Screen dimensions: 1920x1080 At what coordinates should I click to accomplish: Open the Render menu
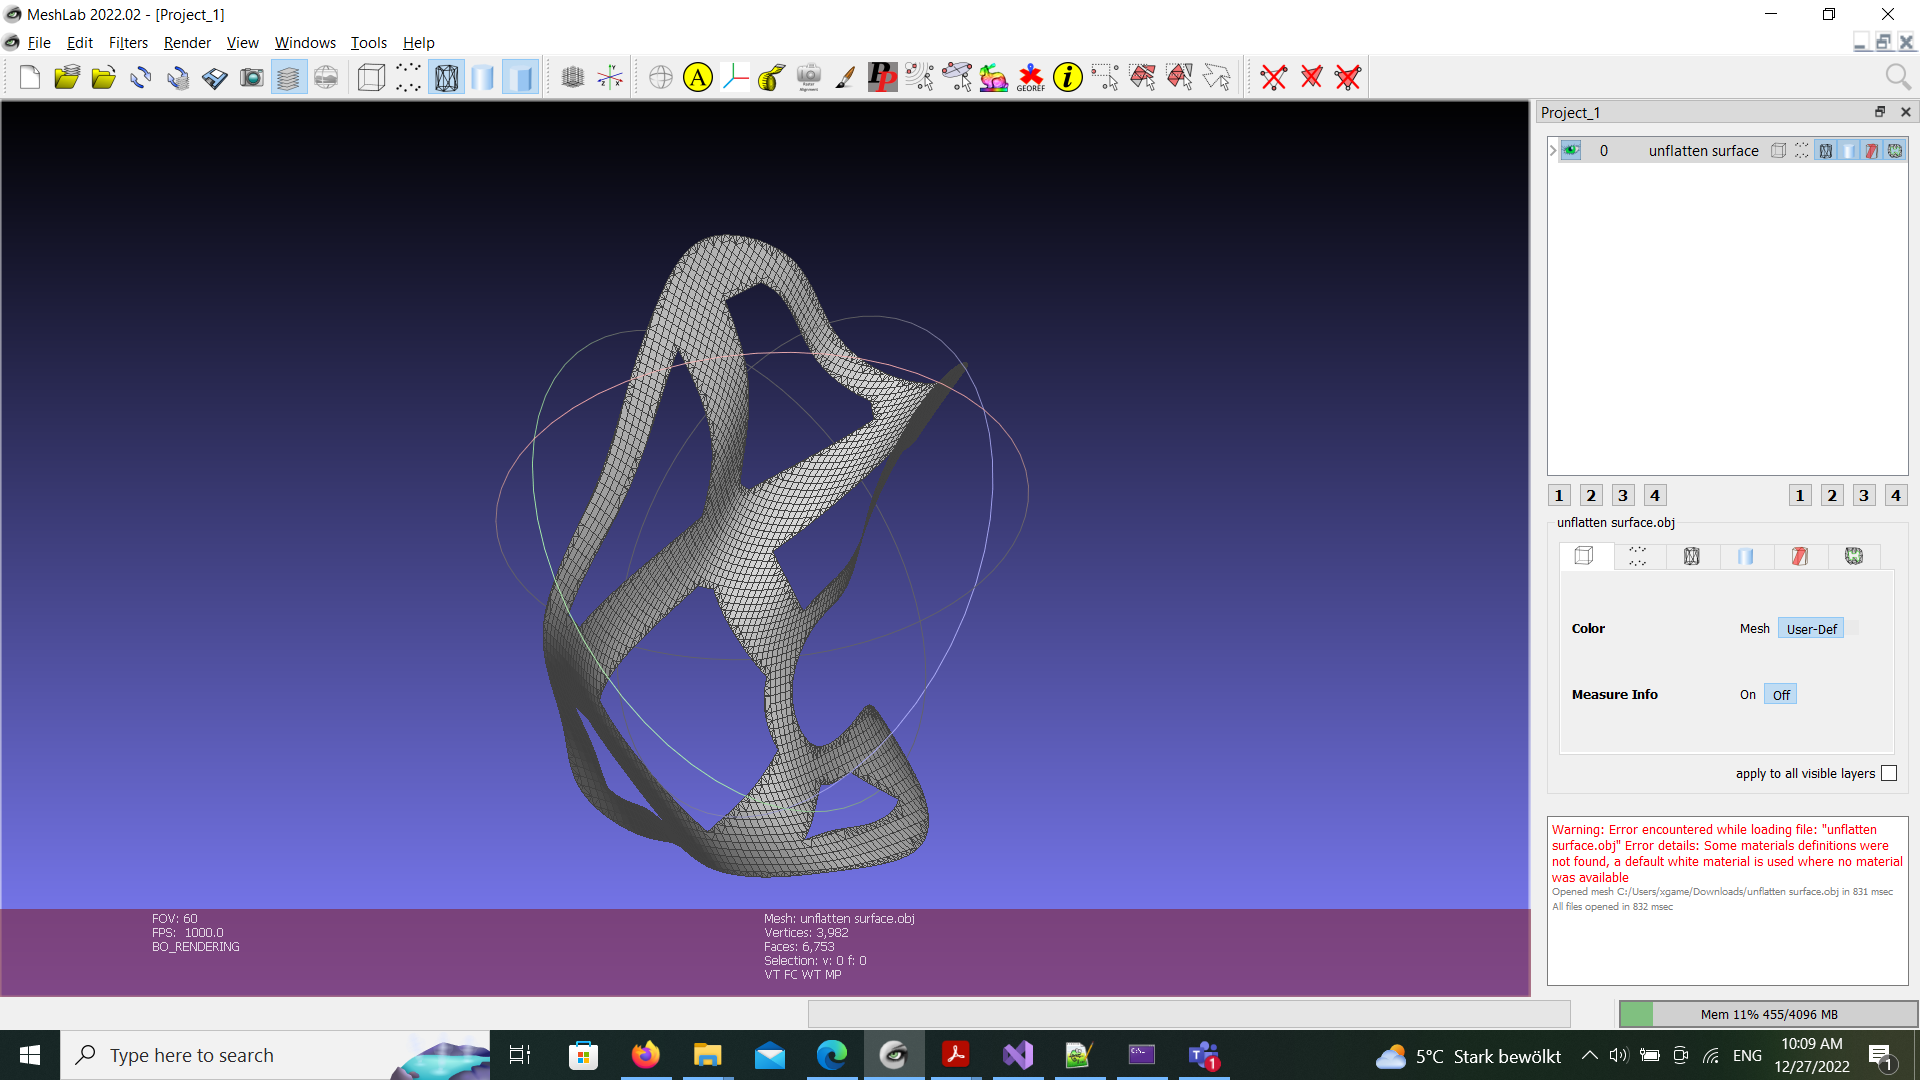click(187, 43)
